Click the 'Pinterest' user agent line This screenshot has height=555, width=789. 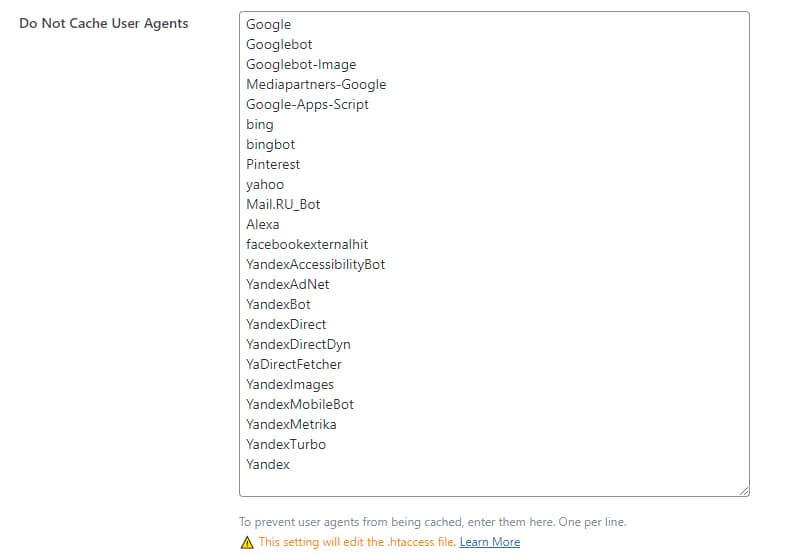pos(273,164)
